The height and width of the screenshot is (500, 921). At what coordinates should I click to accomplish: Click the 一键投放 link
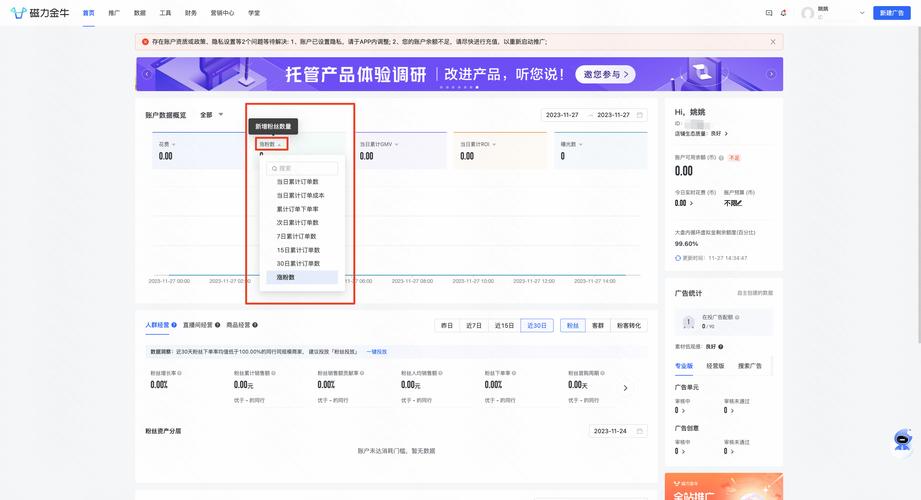377,352
